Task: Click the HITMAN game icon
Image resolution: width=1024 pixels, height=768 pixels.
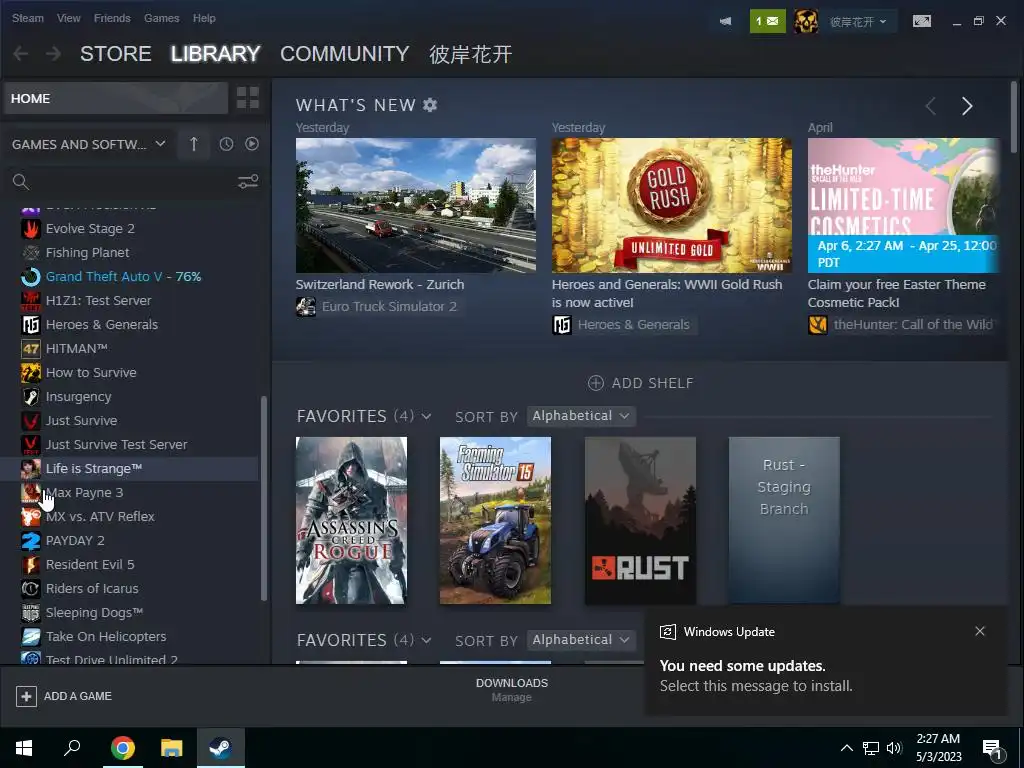Action: point(31,349)
